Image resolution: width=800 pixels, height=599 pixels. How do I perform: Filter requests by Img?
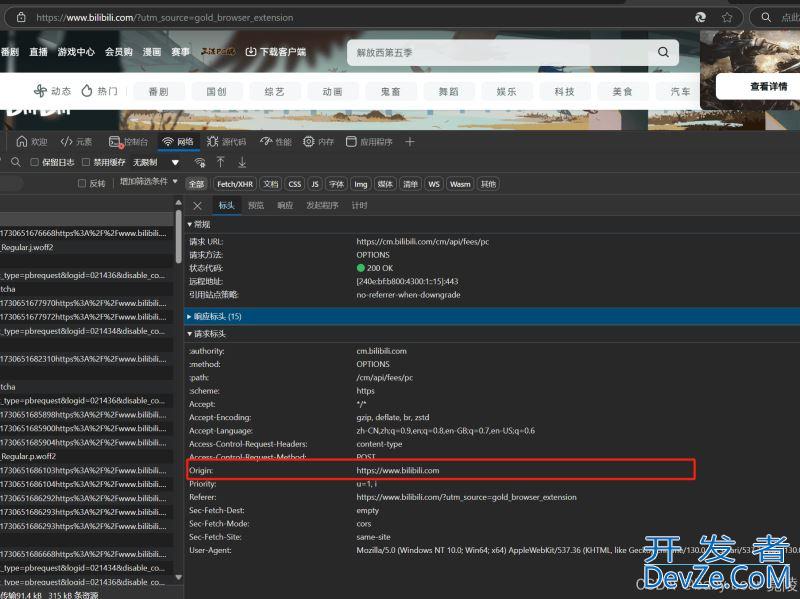tap(361, 184)
